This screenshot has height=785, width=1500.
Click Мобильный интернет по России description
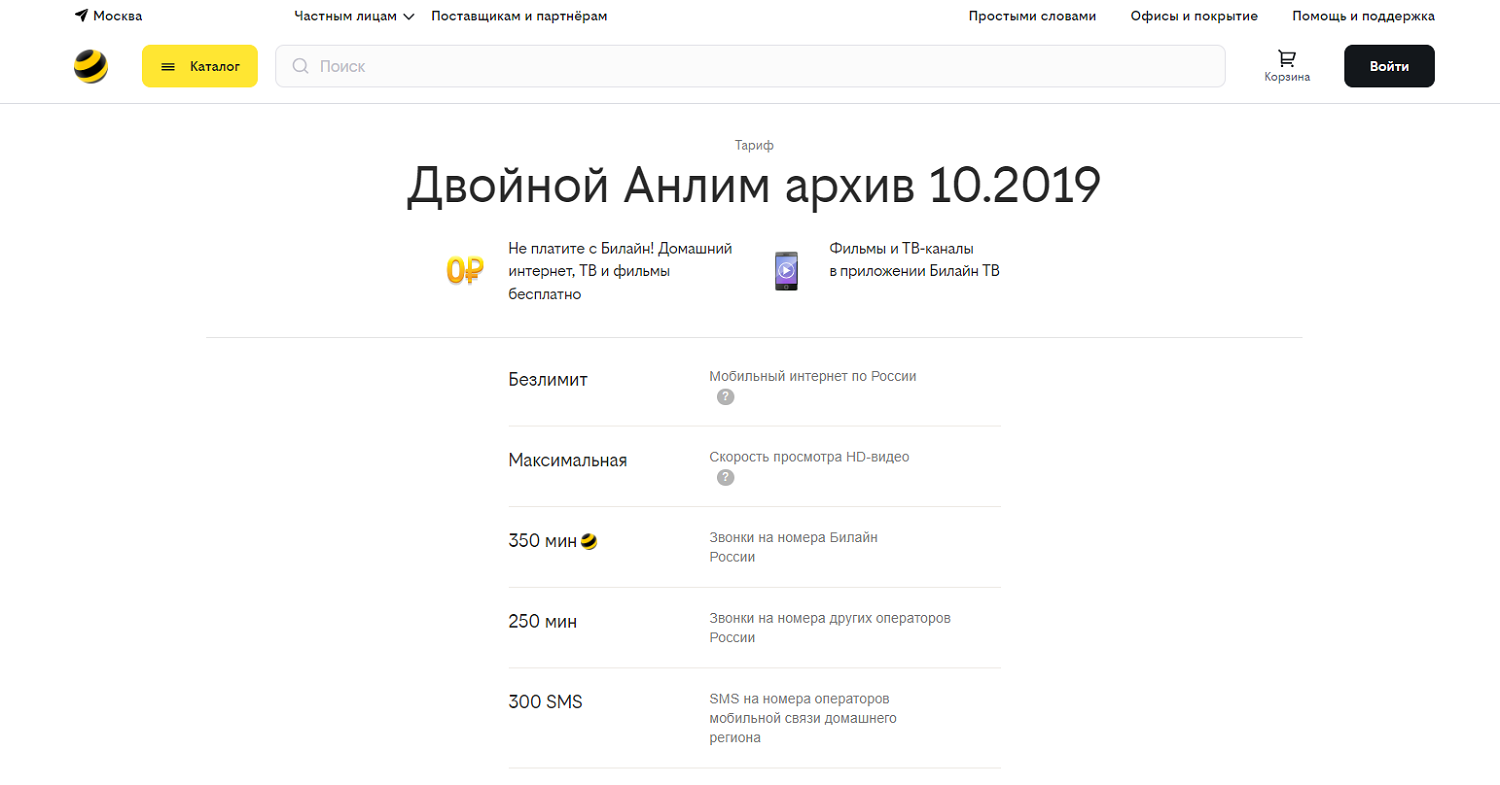coord(812,377)
